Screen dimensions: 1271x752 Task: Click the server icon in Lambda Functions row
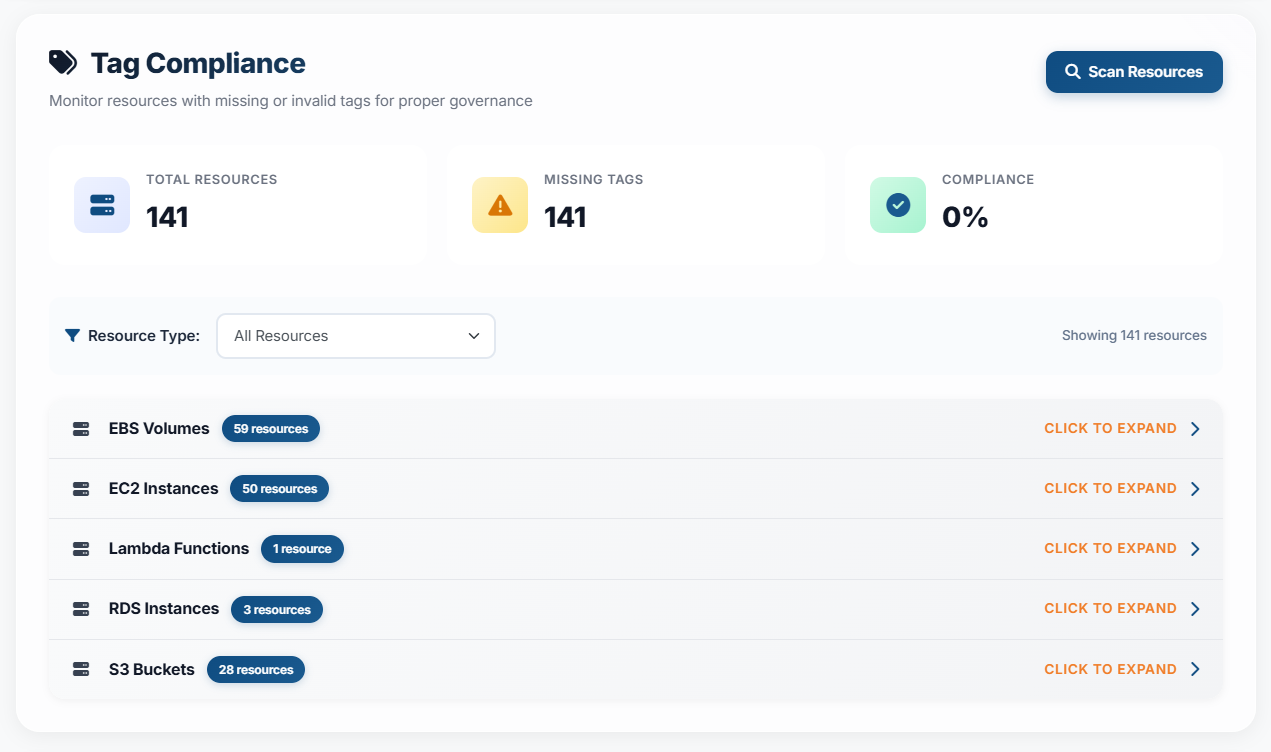pos(81,549)
